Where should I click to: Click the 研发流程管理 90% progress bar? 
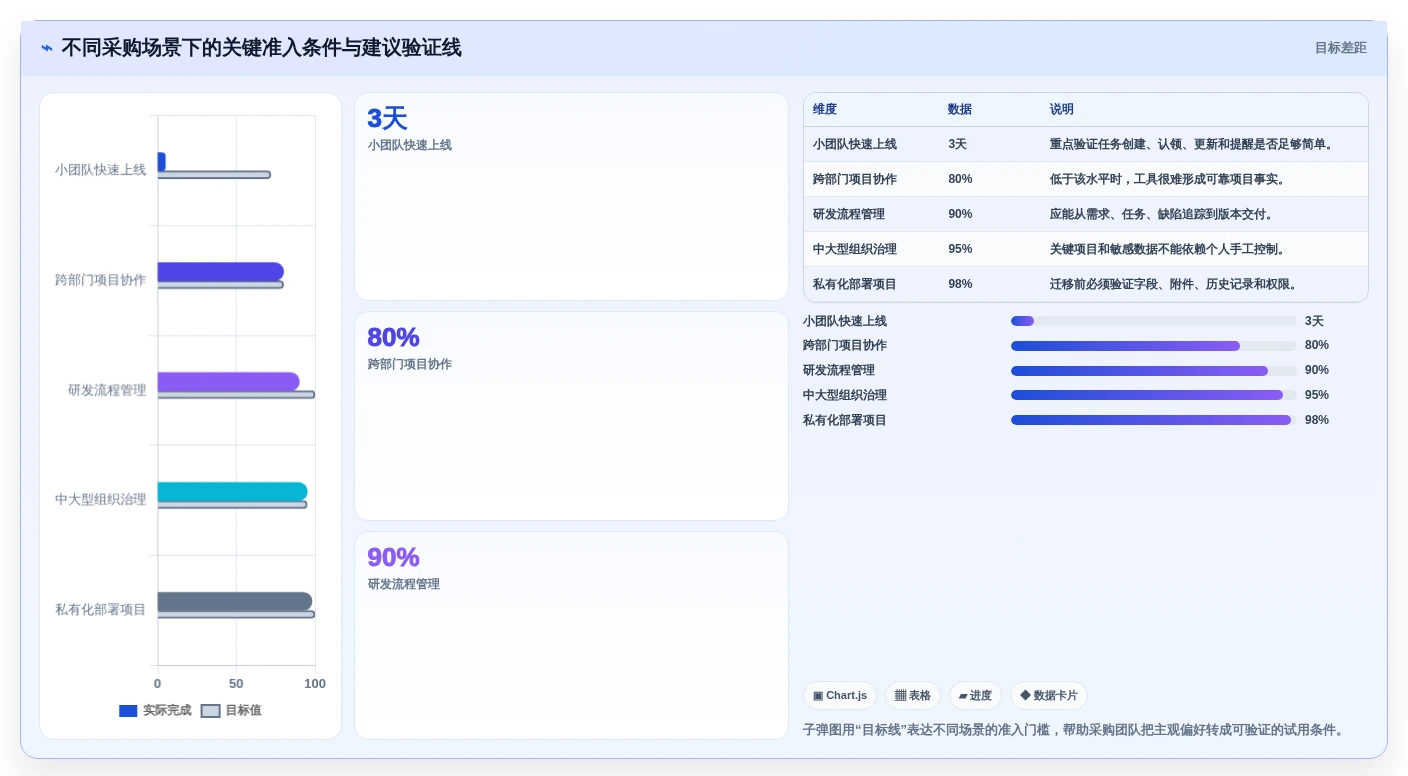[x=1153, y=371]
